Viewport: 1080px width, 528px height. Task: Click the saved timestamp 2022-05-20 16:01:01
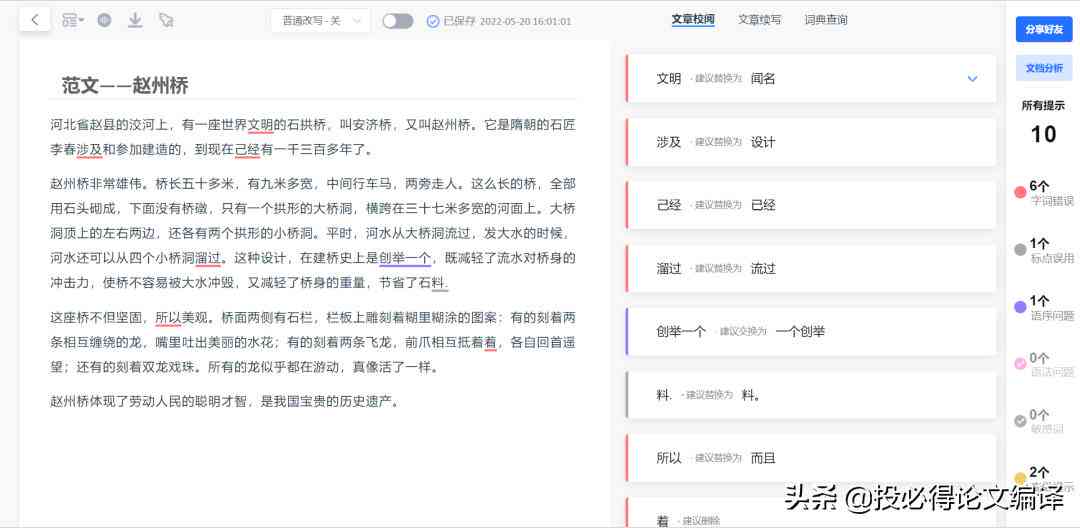click(x=526, y=21)
